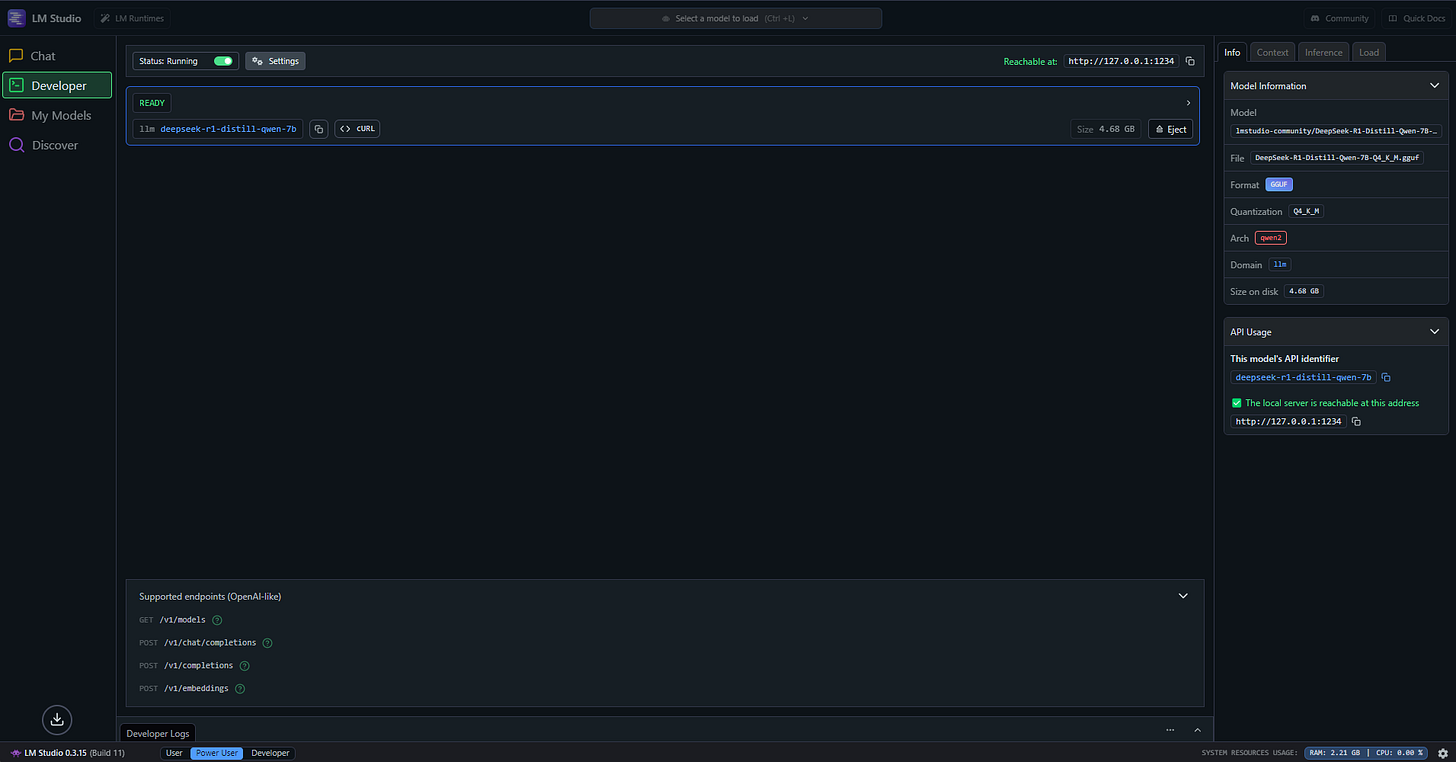
Task: Open the Discover page
Action: pos(52,145)
